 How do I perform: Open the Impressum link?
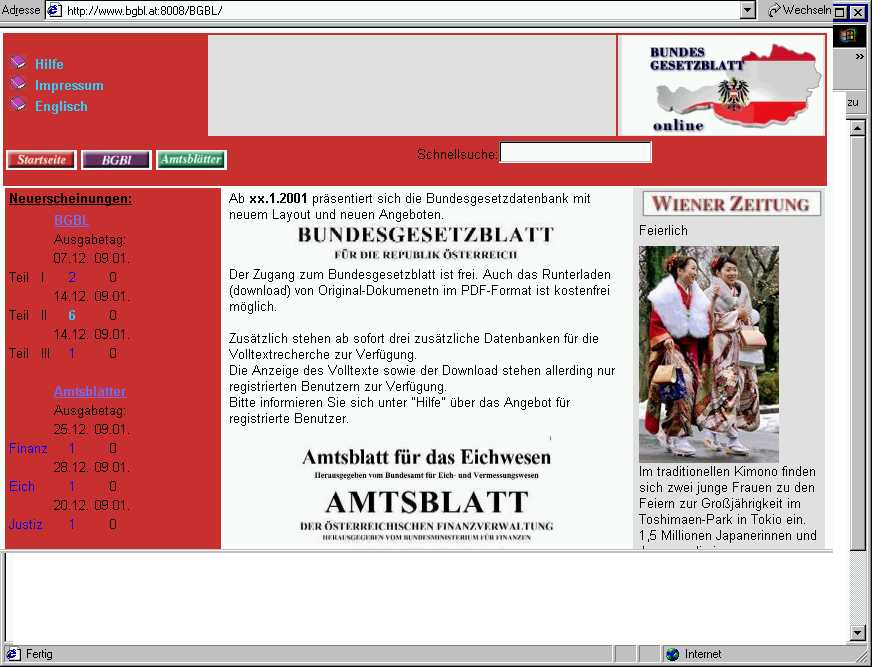click(x=70, y=86)
